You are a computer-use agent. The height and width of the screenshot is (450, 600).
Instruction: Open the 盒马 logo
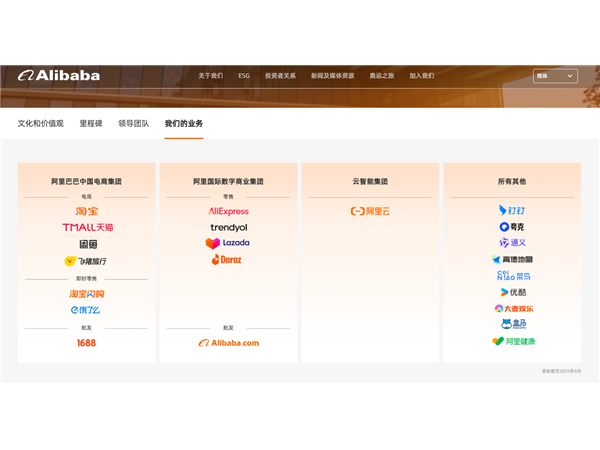click(x=514, y=324)
